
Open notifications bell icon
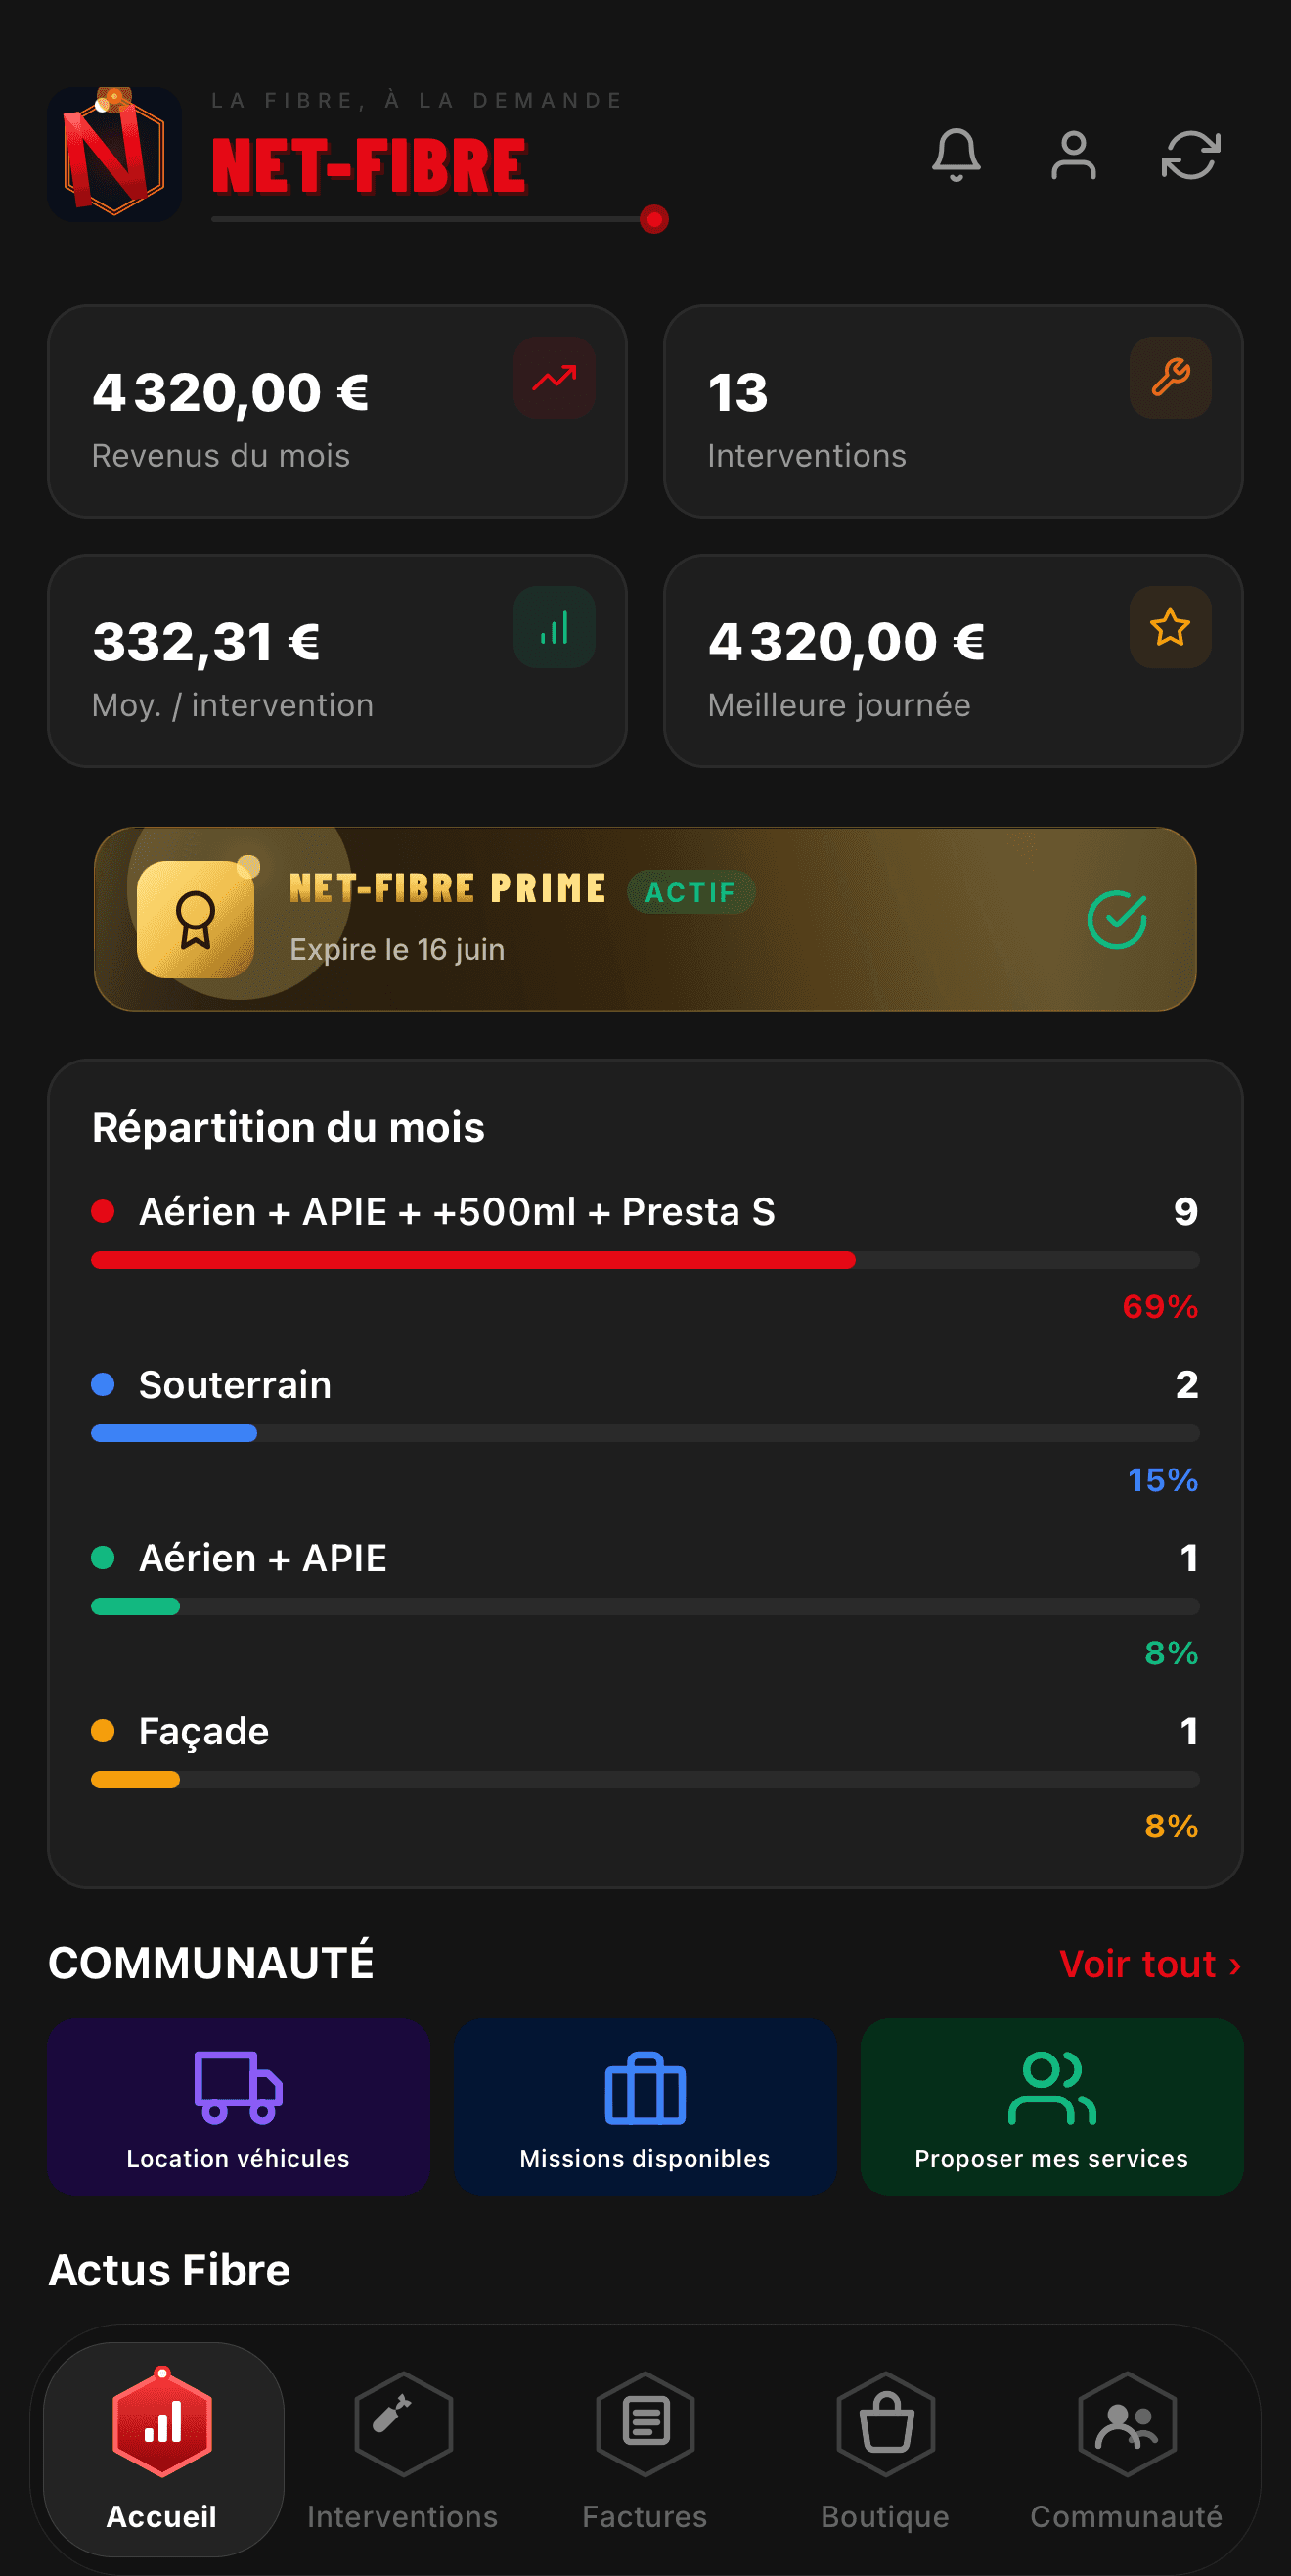956,155
